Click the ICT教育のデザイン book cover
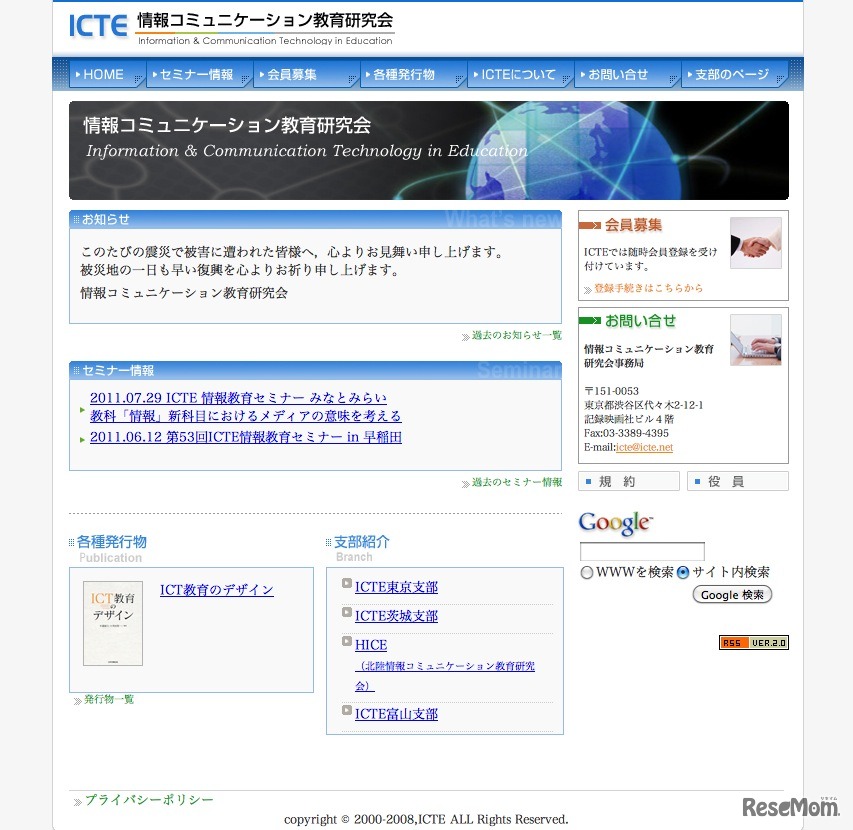This screenshot has height=830, width=853. [112, 621]
